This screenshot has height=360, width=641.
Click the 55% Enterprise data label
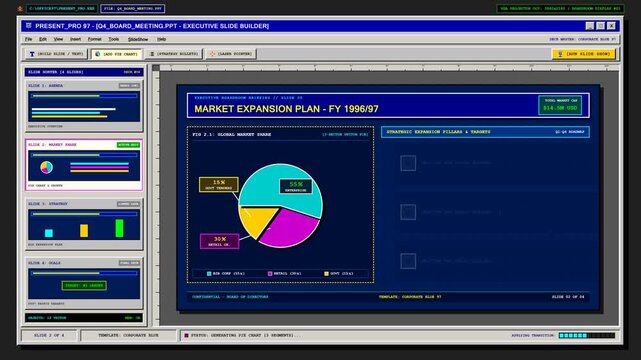[x=296, y=186]
